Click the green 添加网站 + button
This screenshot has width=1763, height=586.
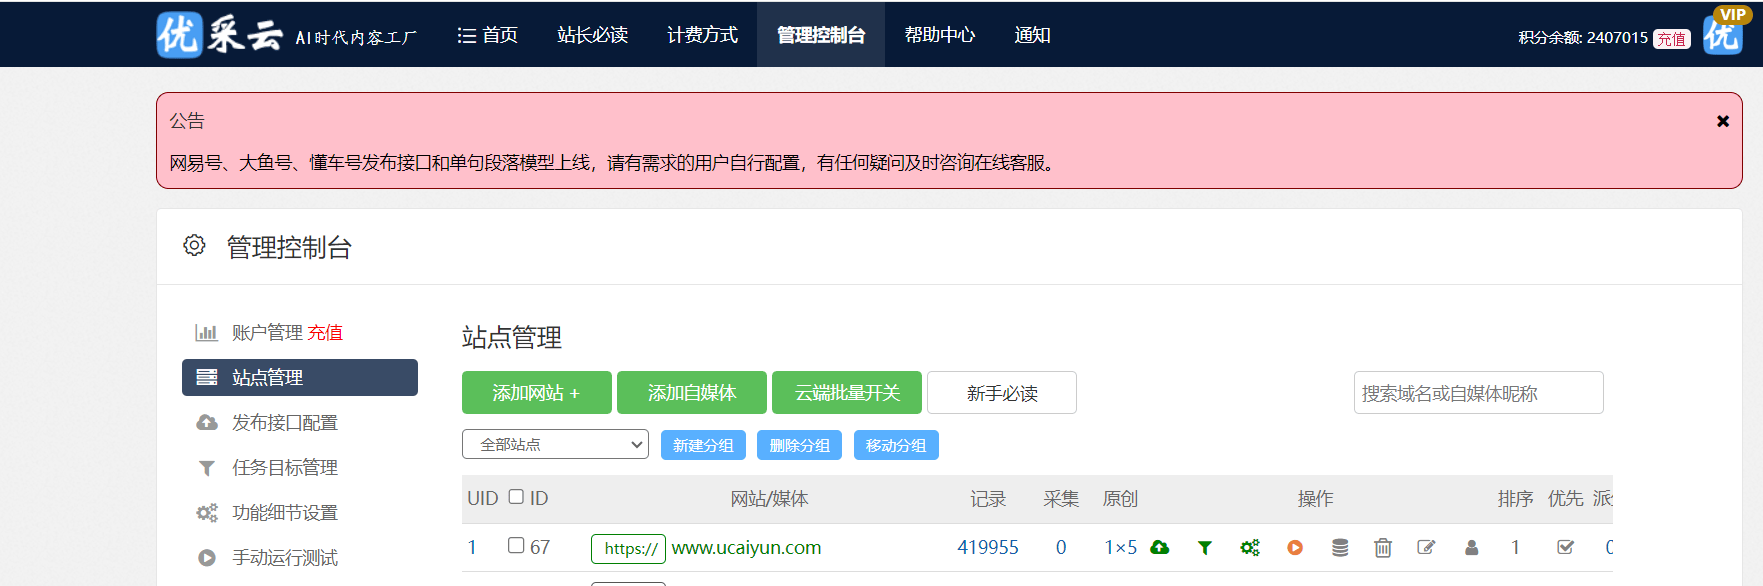click(536, 393)
